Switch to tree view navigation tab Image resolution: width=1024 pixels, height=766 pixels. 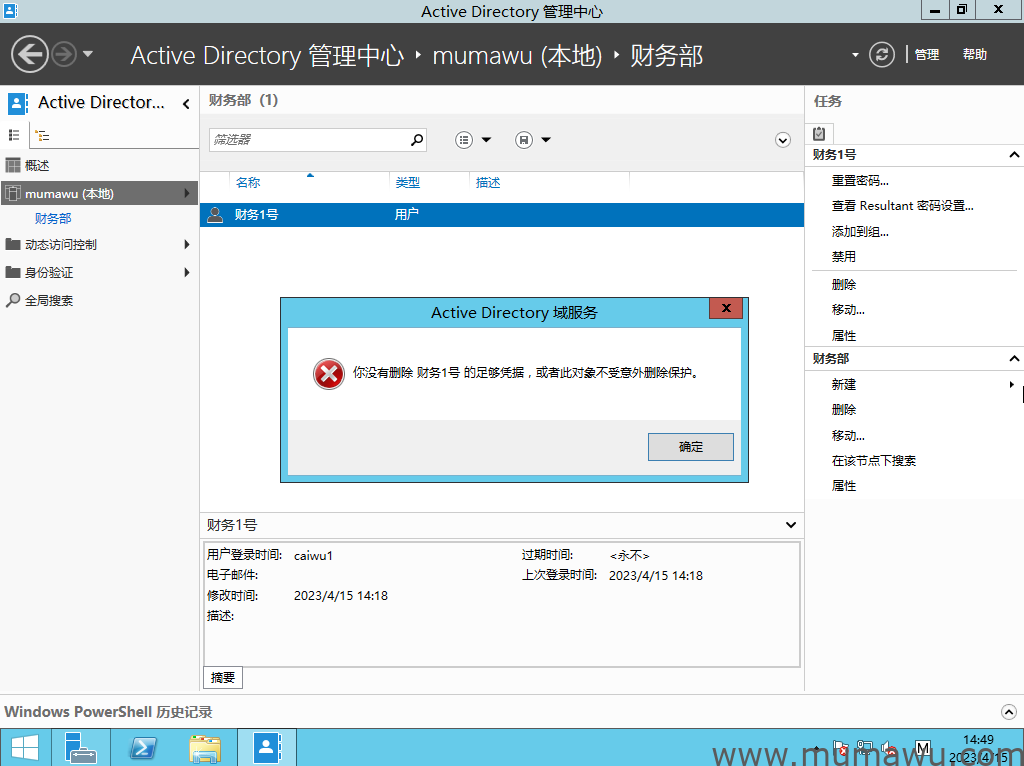tap(42, 135)
